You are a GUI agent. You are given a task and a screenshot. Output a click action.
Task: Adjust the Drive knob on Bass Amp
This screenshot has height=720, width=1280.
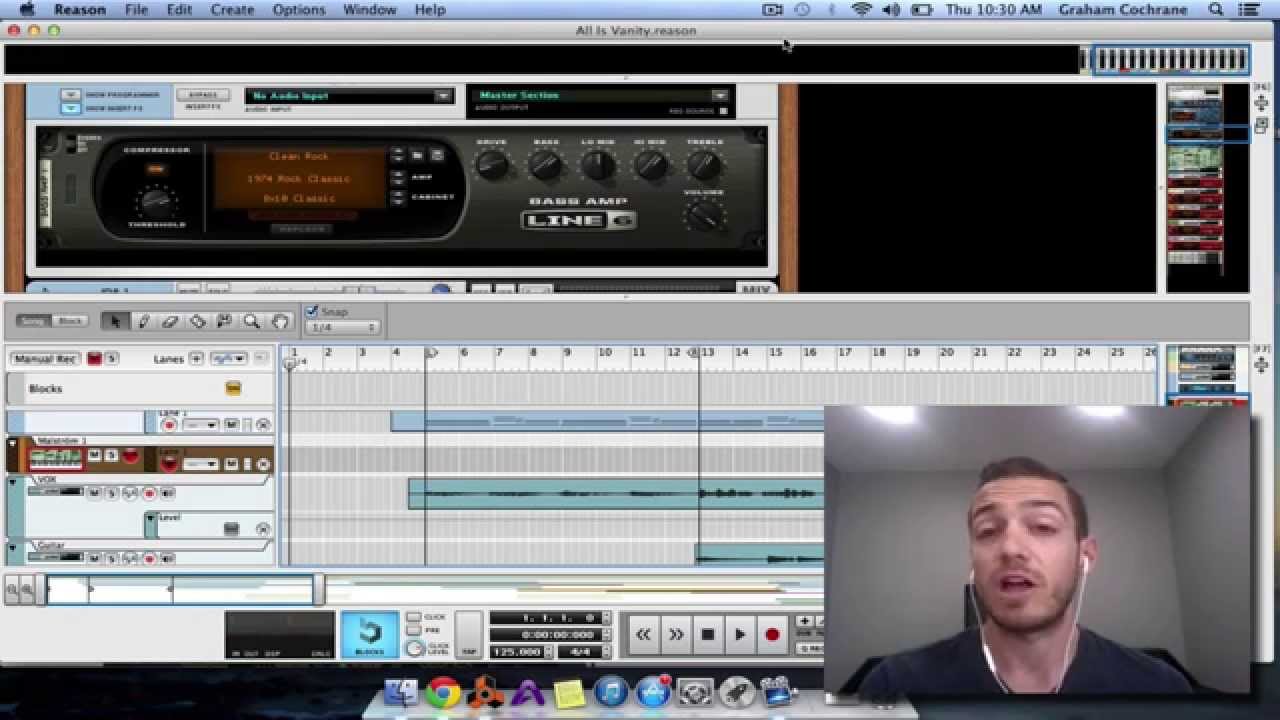click(x=491, y=166)
